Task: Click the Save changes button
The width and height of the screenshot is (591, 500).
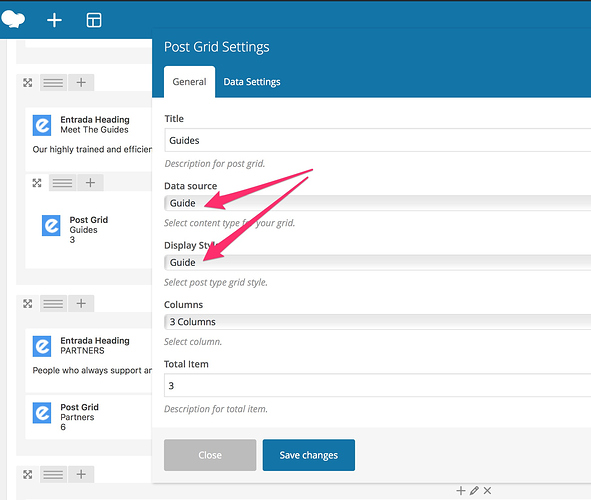Action: pos(309,455)
